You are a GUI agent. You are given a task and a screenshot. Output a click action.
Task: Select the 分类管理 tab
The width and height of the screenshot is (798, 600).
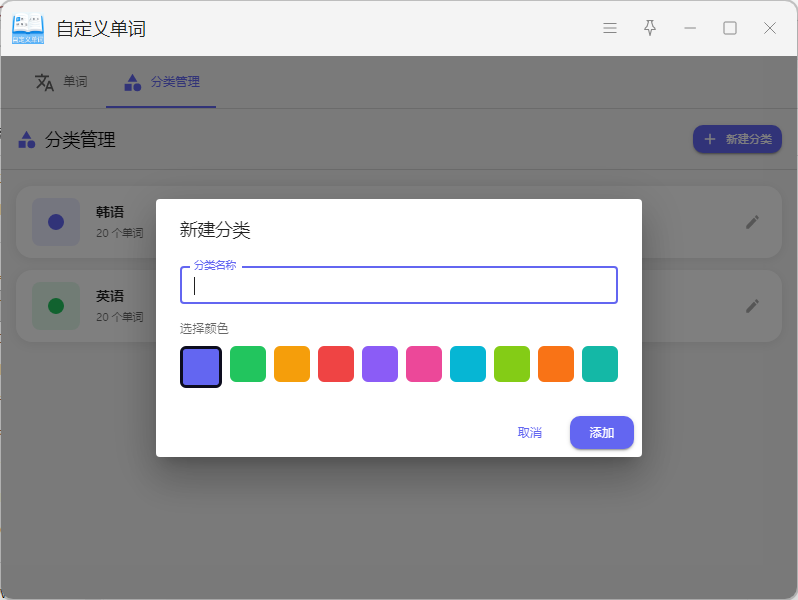tap(161, 82)
